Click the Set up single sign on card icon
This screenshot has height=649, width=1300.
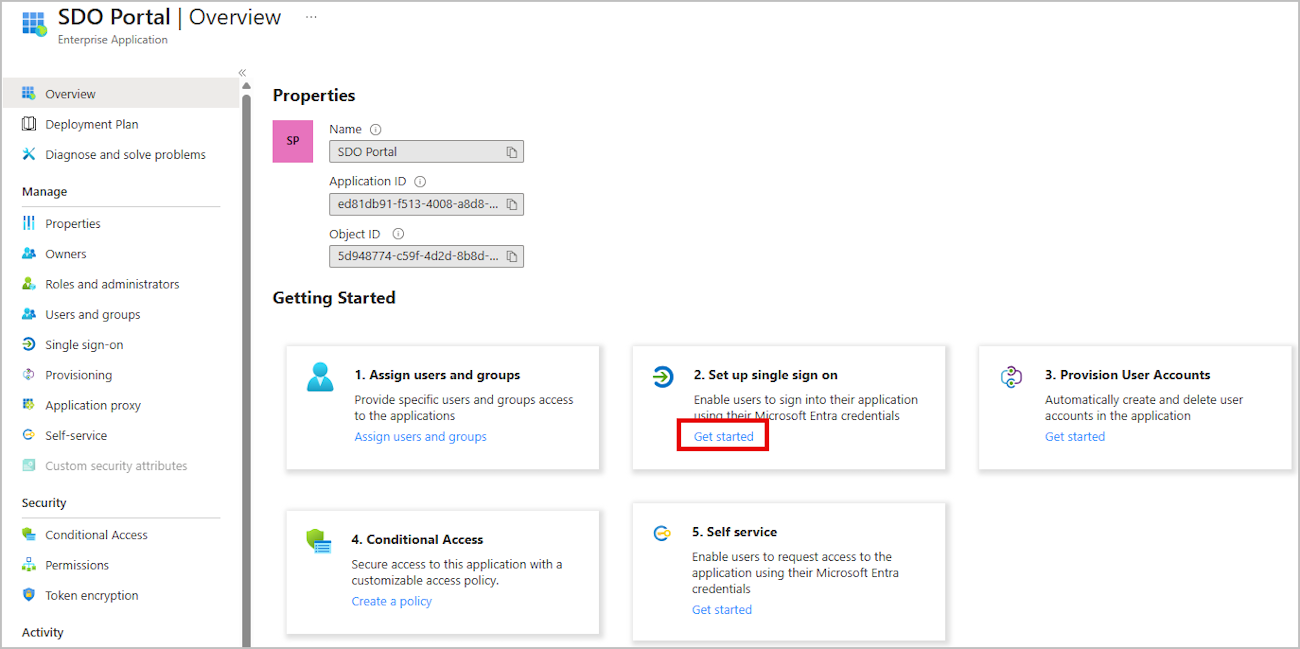(x=663, y=377)
